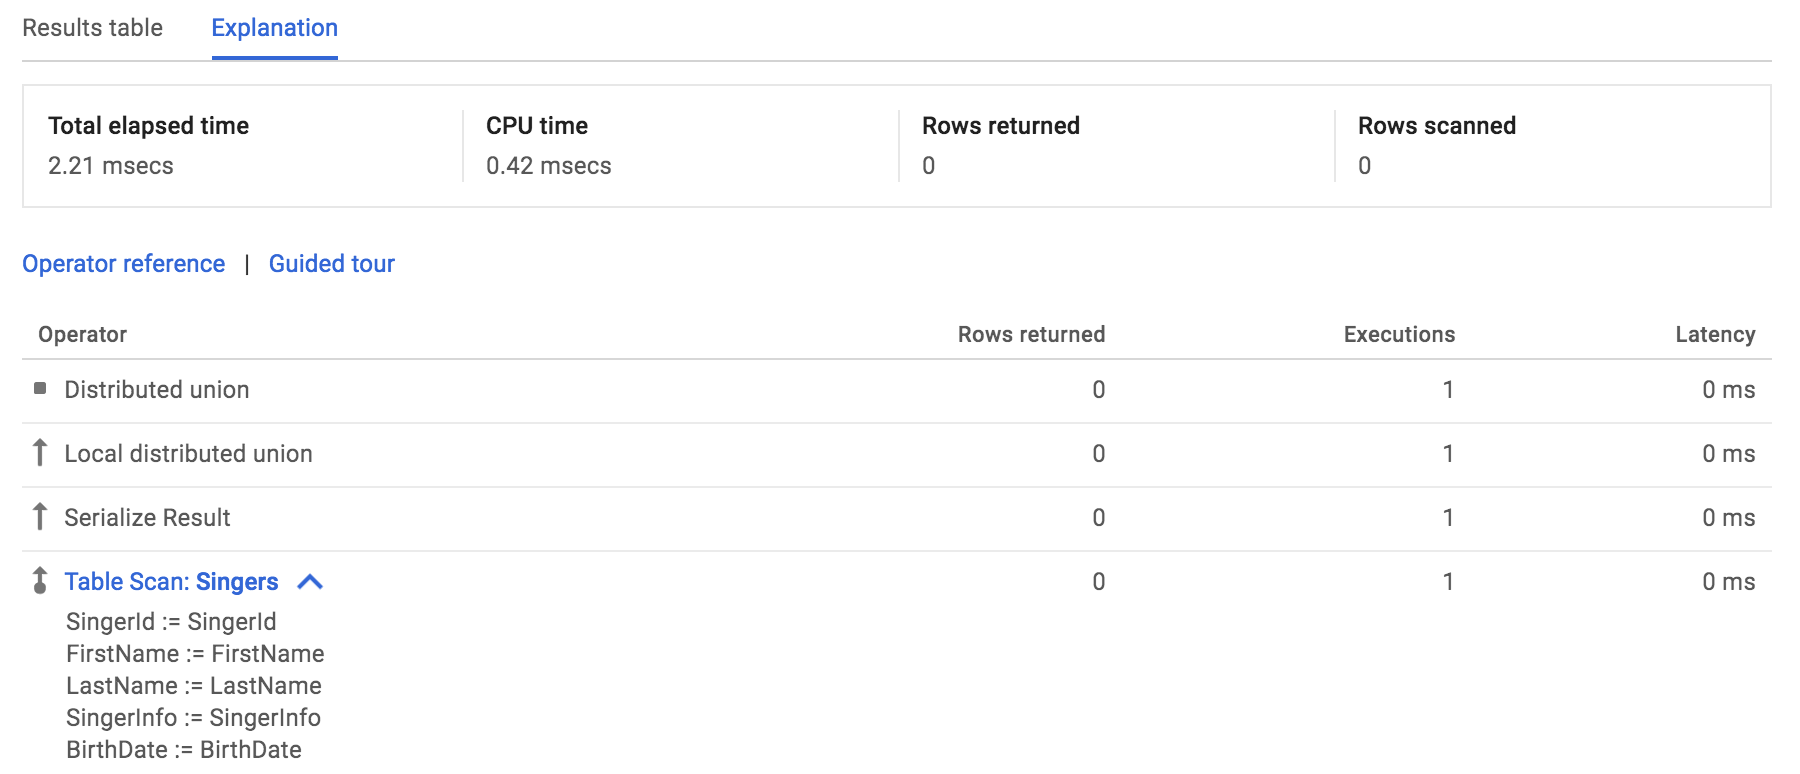
Task: Click the Rows returned column header
Action: [x=1031, y=335]
